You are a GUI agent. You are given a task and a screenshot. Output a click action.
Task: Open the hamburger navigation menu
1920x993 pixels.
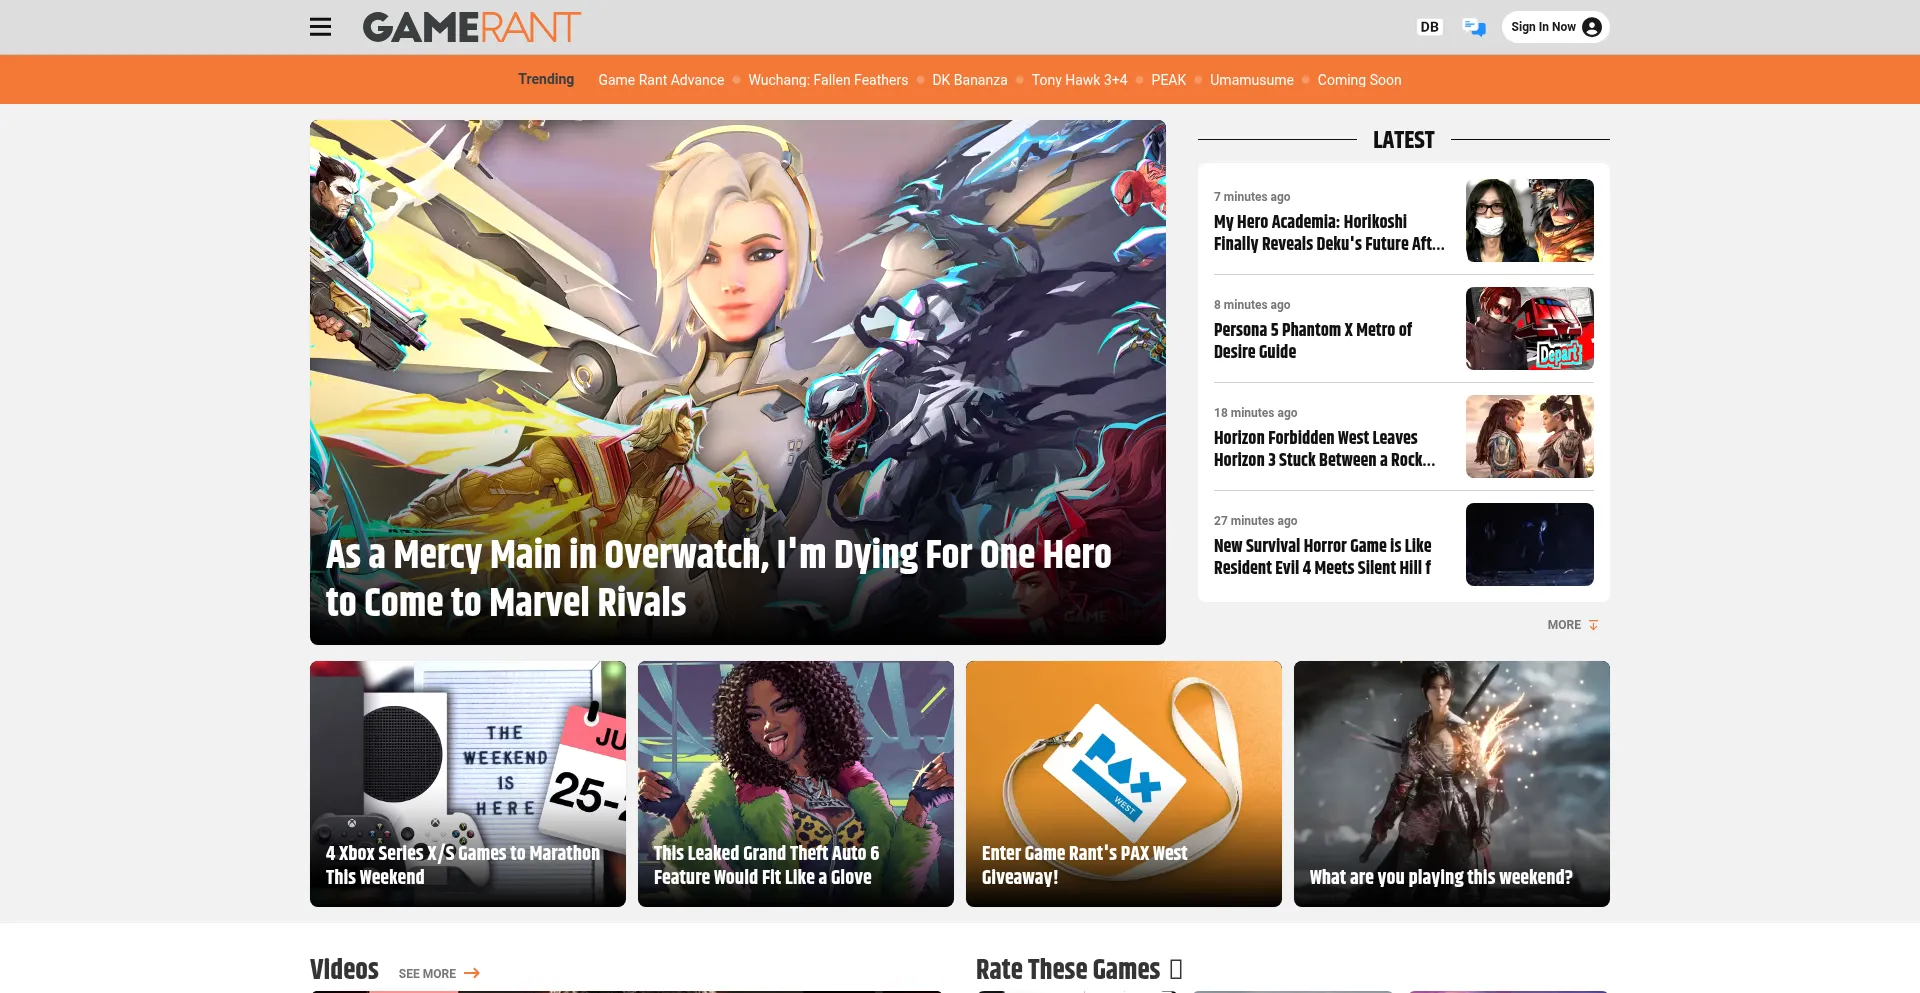click(x=320, y=27)
